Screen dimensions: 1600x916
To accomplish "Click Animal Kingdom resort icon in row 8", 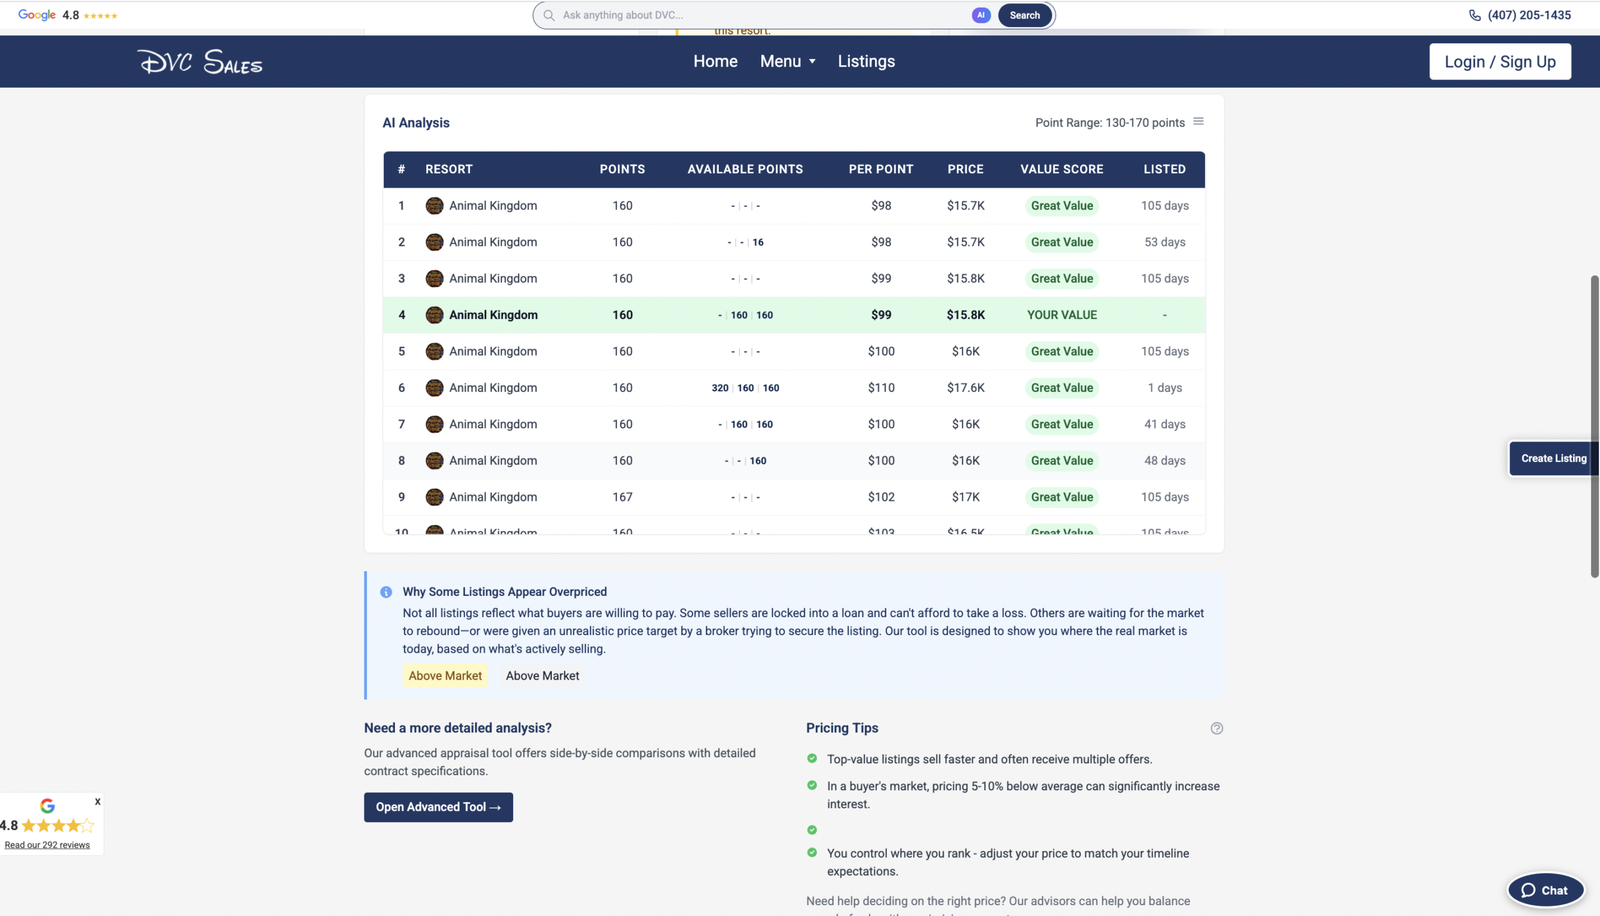I will pyautogui.click(x=434, y=461).
